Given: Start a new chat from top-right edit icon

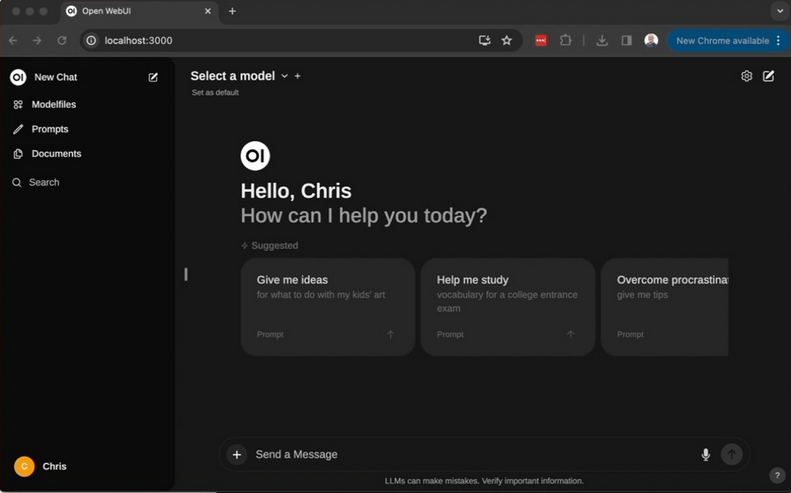Looking at the screenshot, I should point(768,76).
